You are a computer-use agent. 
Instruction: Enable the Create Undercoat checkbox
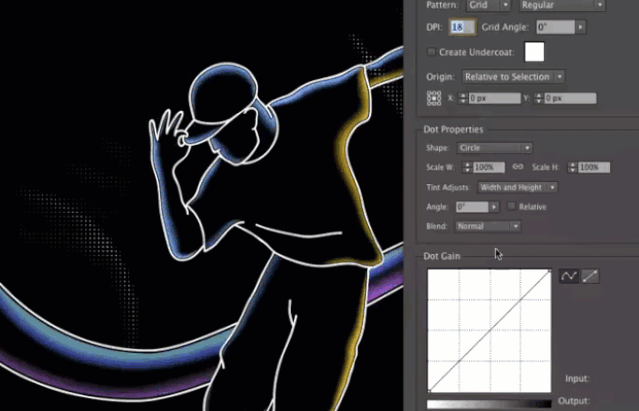(x=431, y=52)
